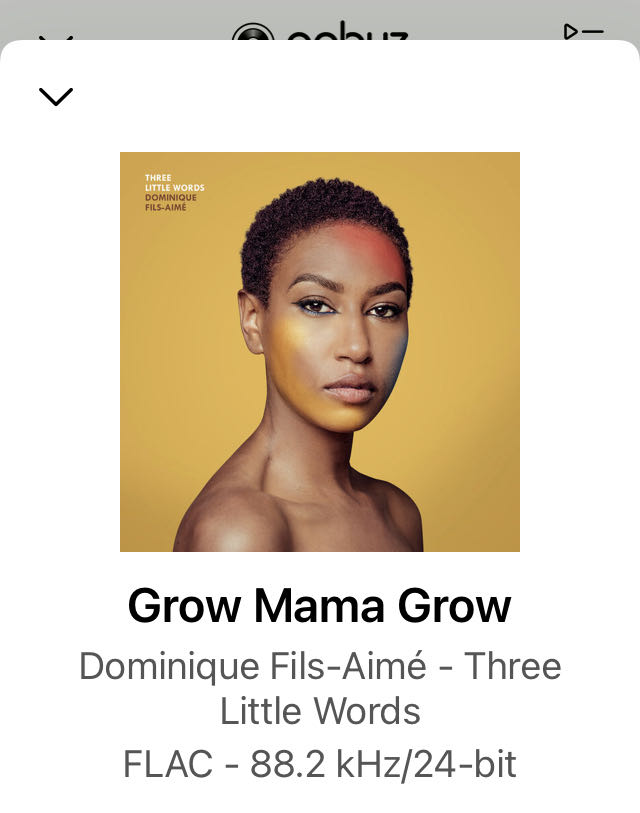This screenshot has height=813, width=640.
Task: Tap the Qobuz vinyl disc logo icon
Action: [x=253, y=32]
